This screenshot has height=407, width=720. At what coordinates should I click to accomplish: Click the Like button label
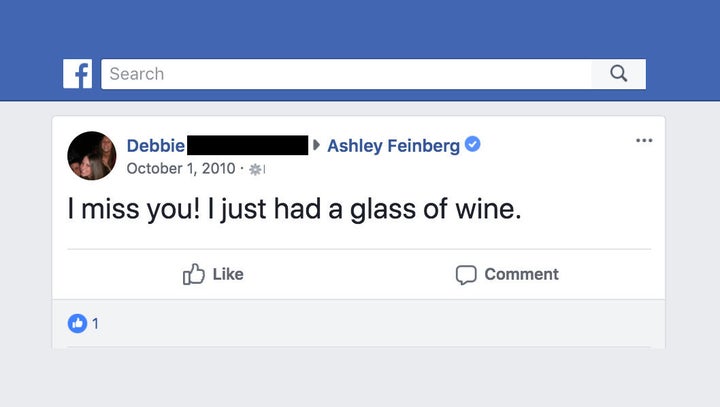click(x=228, y=274)
